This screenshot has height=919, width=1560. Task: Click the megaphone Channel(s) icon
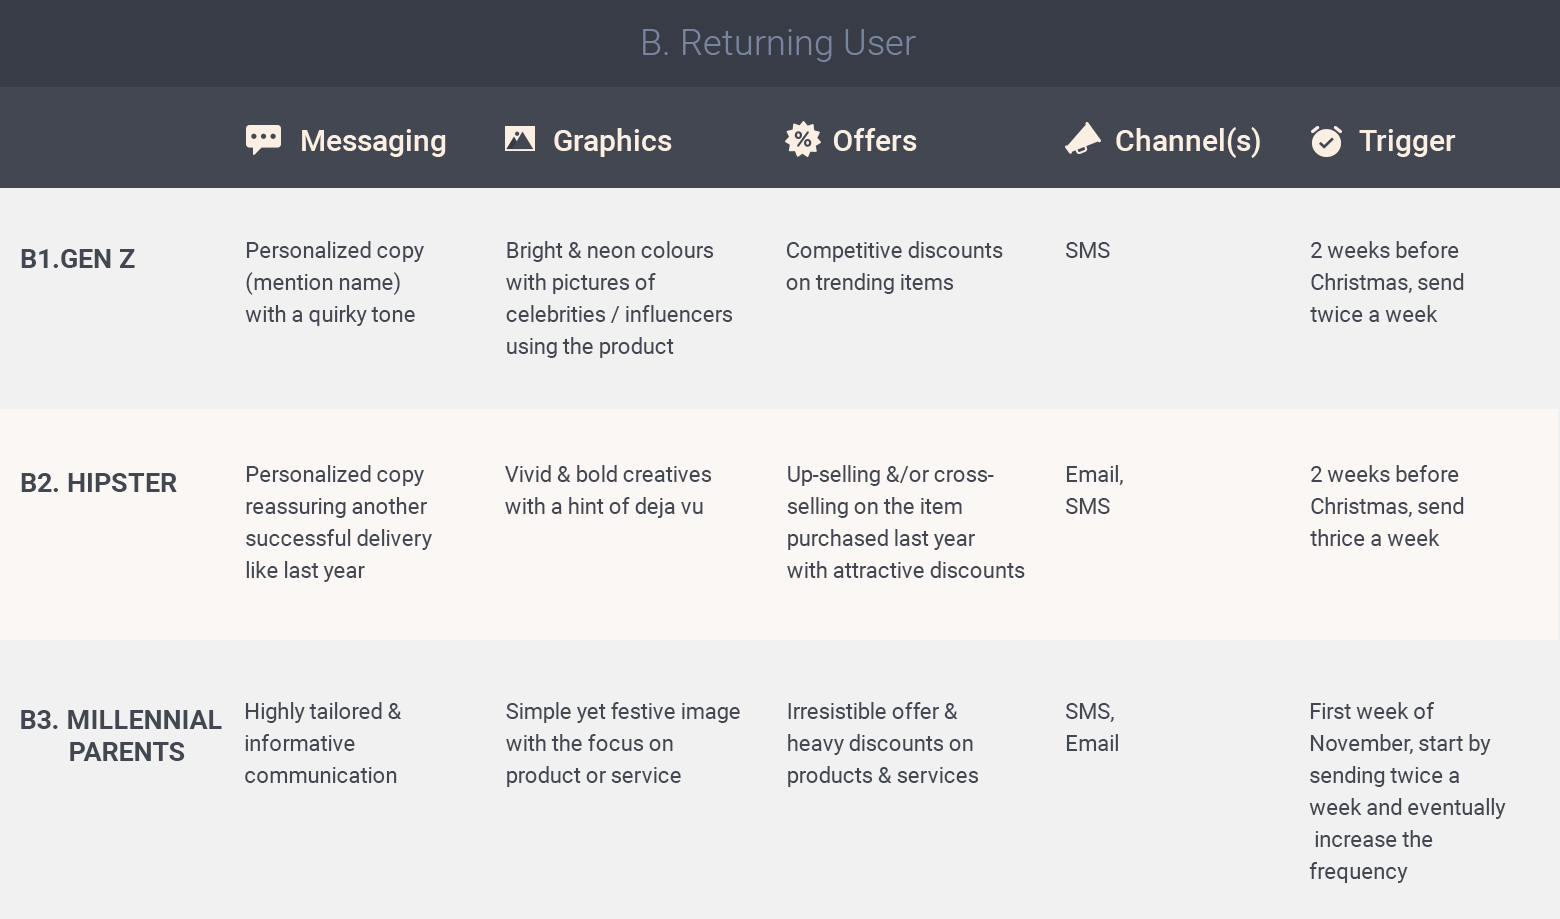(1082, 139)
